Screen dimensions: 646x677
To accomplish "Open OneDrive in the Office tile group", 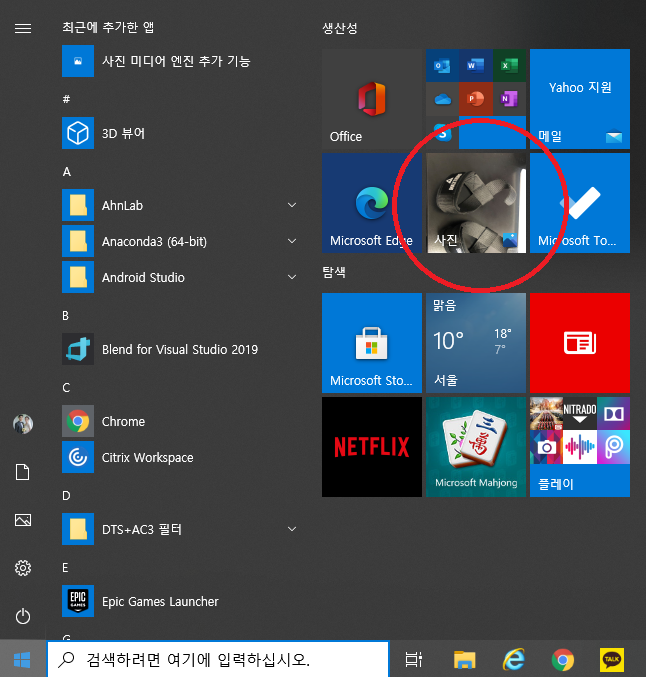I will [x=442, y=99].
